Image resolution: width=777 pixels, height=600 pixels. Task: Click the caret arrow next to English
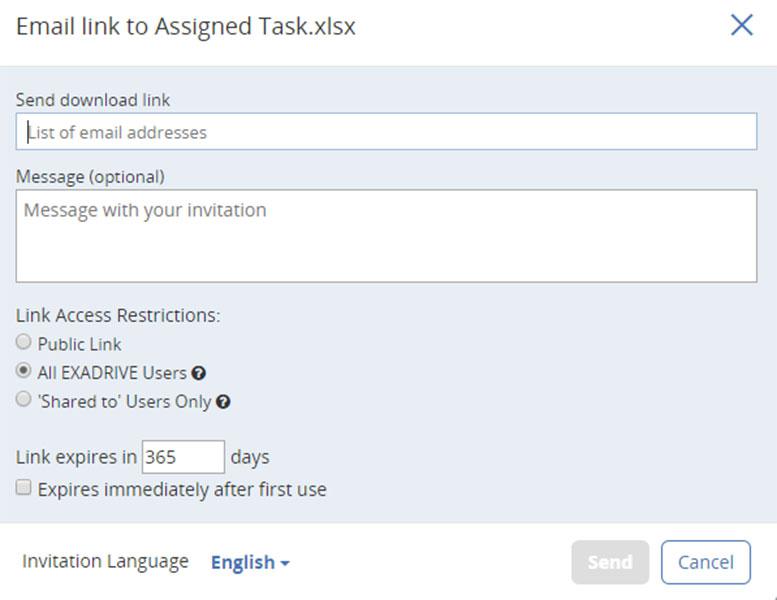click(x=285, y=563)
